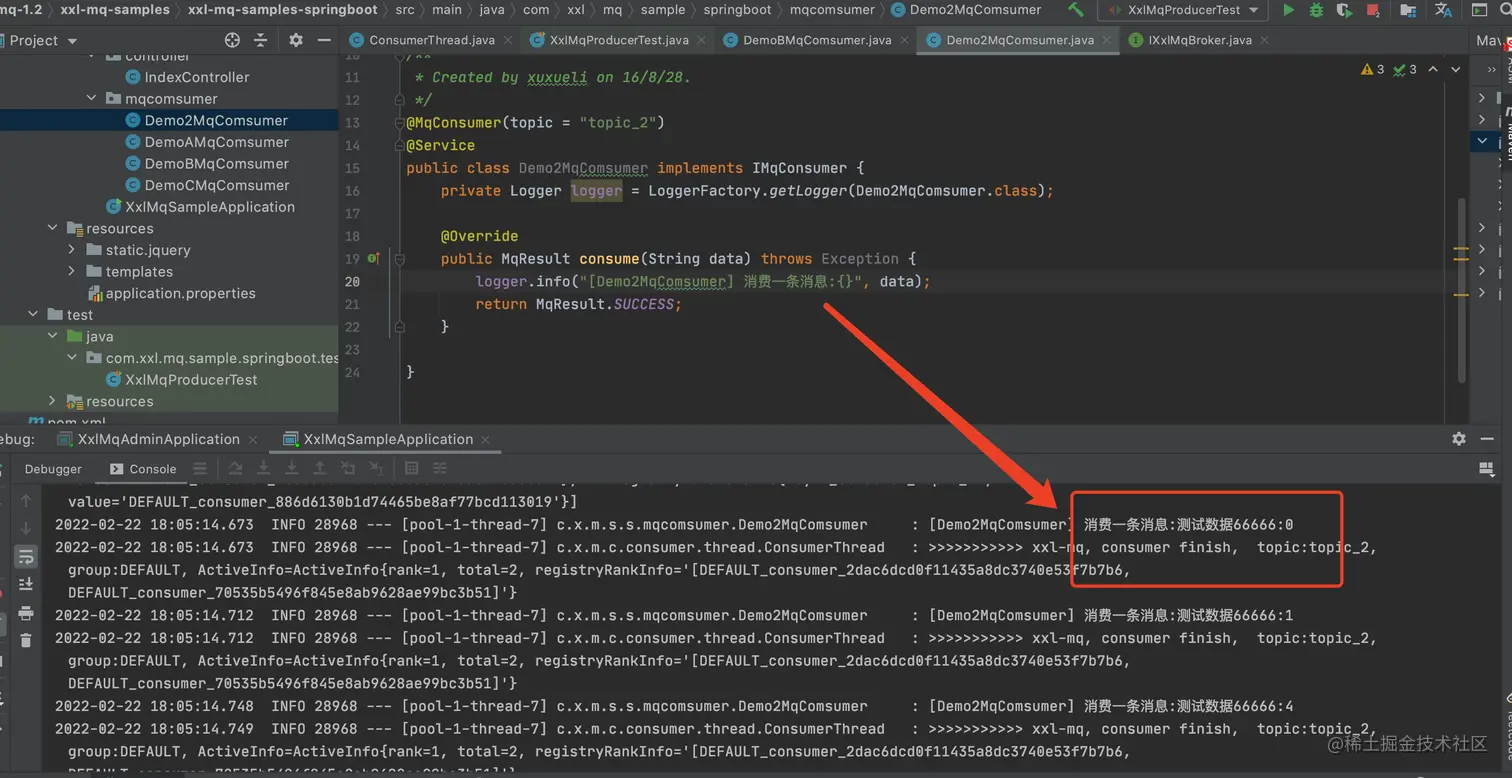Run with coverage shield icon

(x=1343, y=10)
